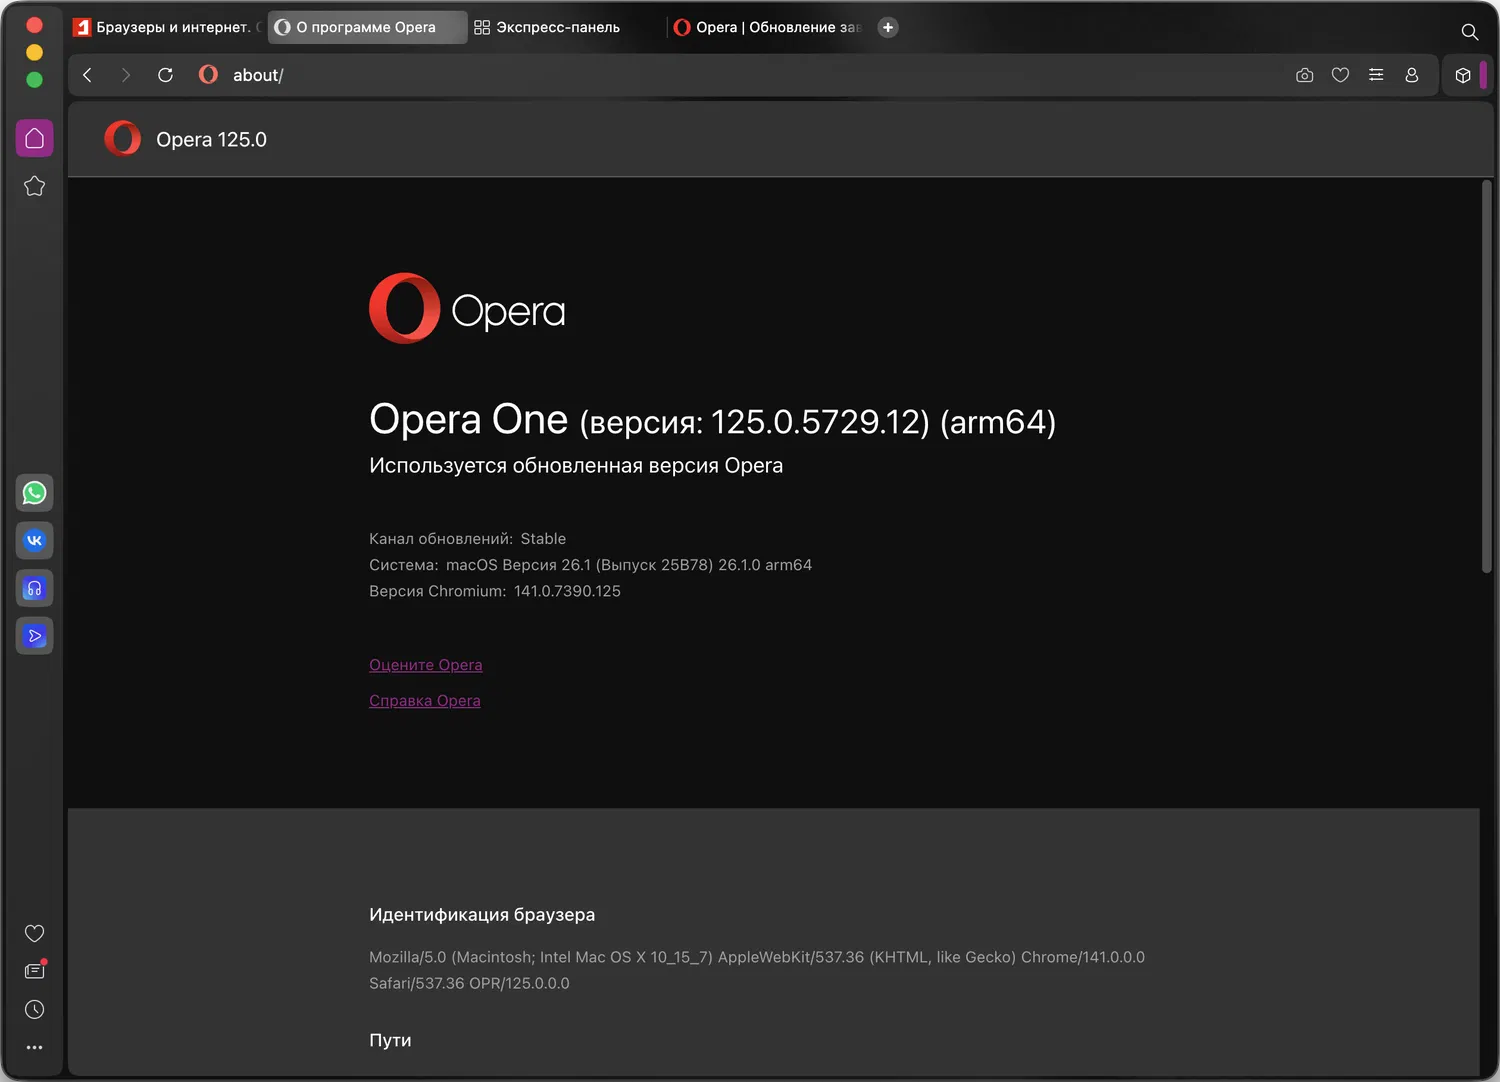The image size is (1500, 1082).
Task: Select the star workspace icon in sidebar
Action: tap(34, 186)
